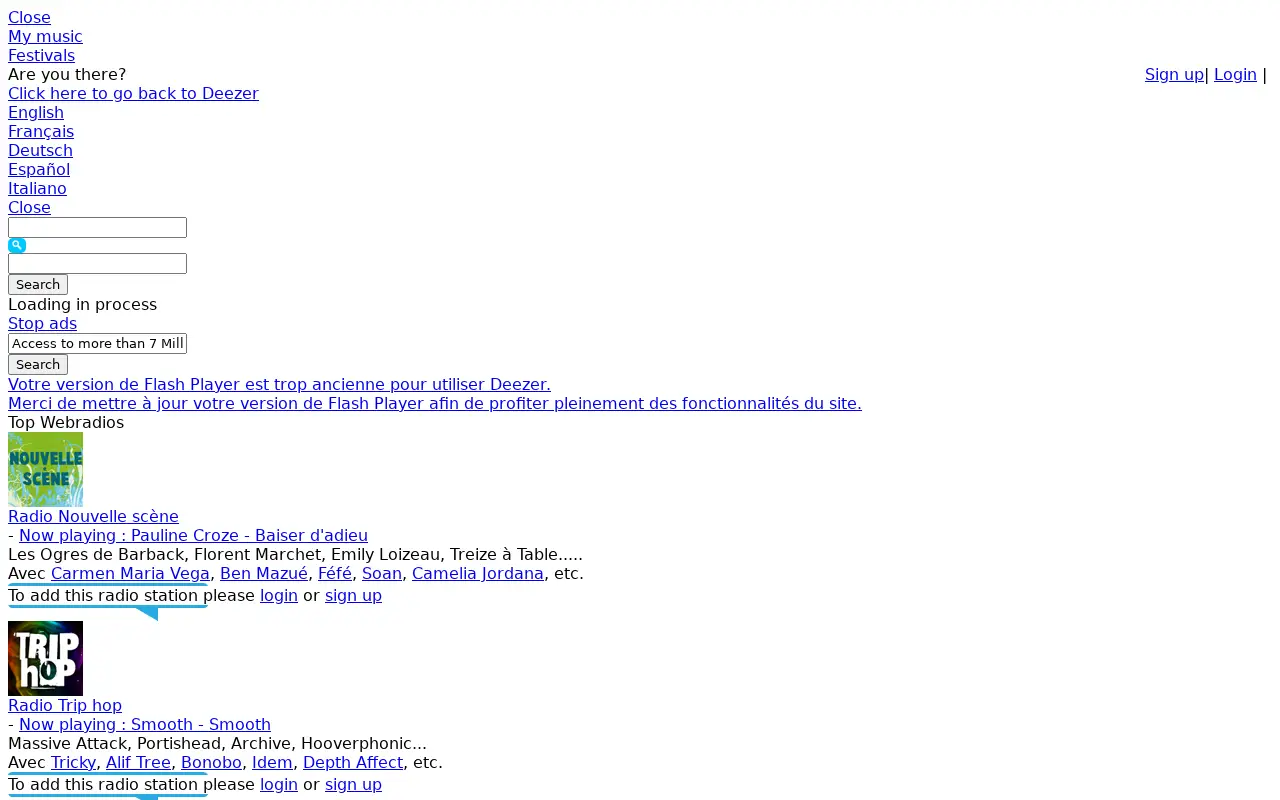Open the 'Merci de mettre à jour' link

[x=434, y=403]
